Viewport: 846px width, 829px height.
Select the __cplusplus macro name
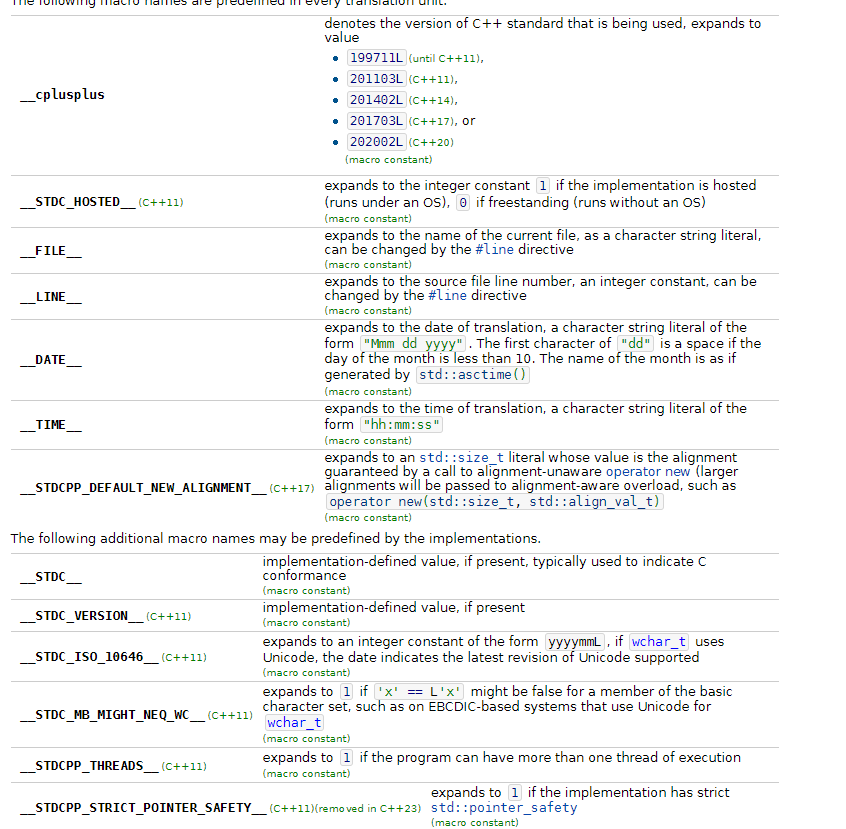[63, 94]
